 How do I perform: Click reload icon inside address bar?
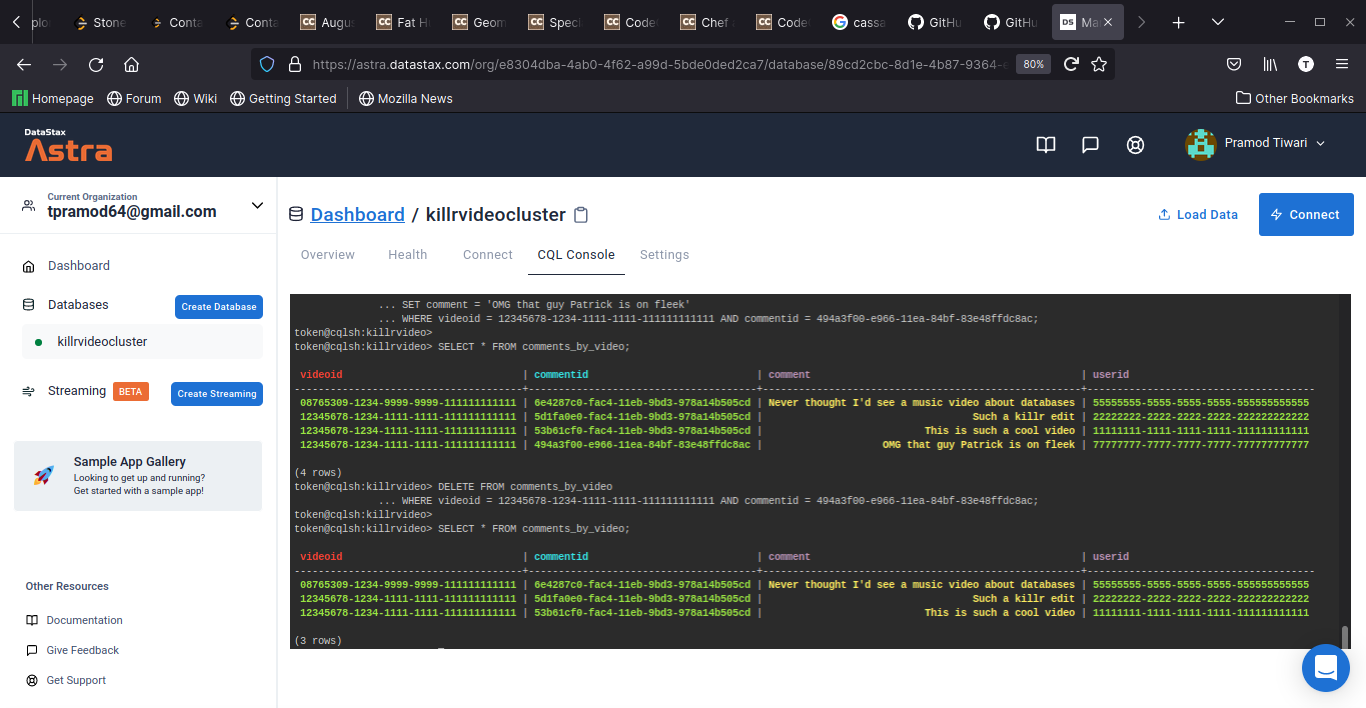1071,64
